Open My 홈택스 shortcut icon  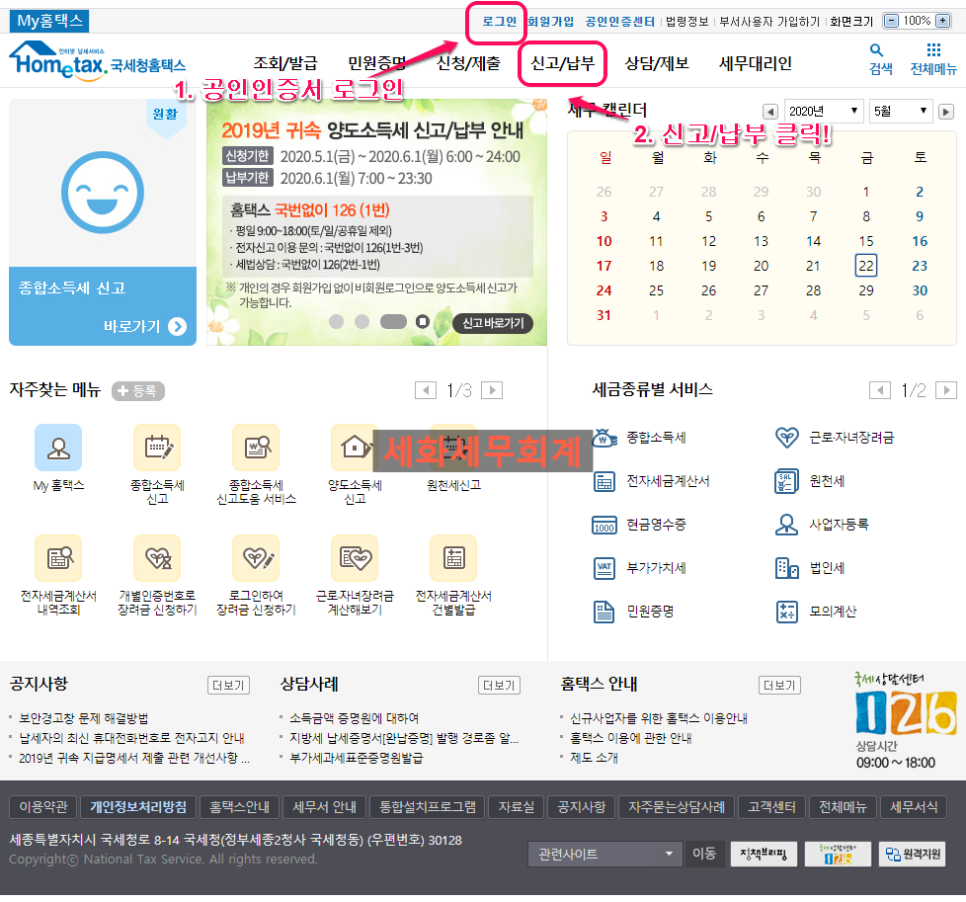click(x=59, y=447)
